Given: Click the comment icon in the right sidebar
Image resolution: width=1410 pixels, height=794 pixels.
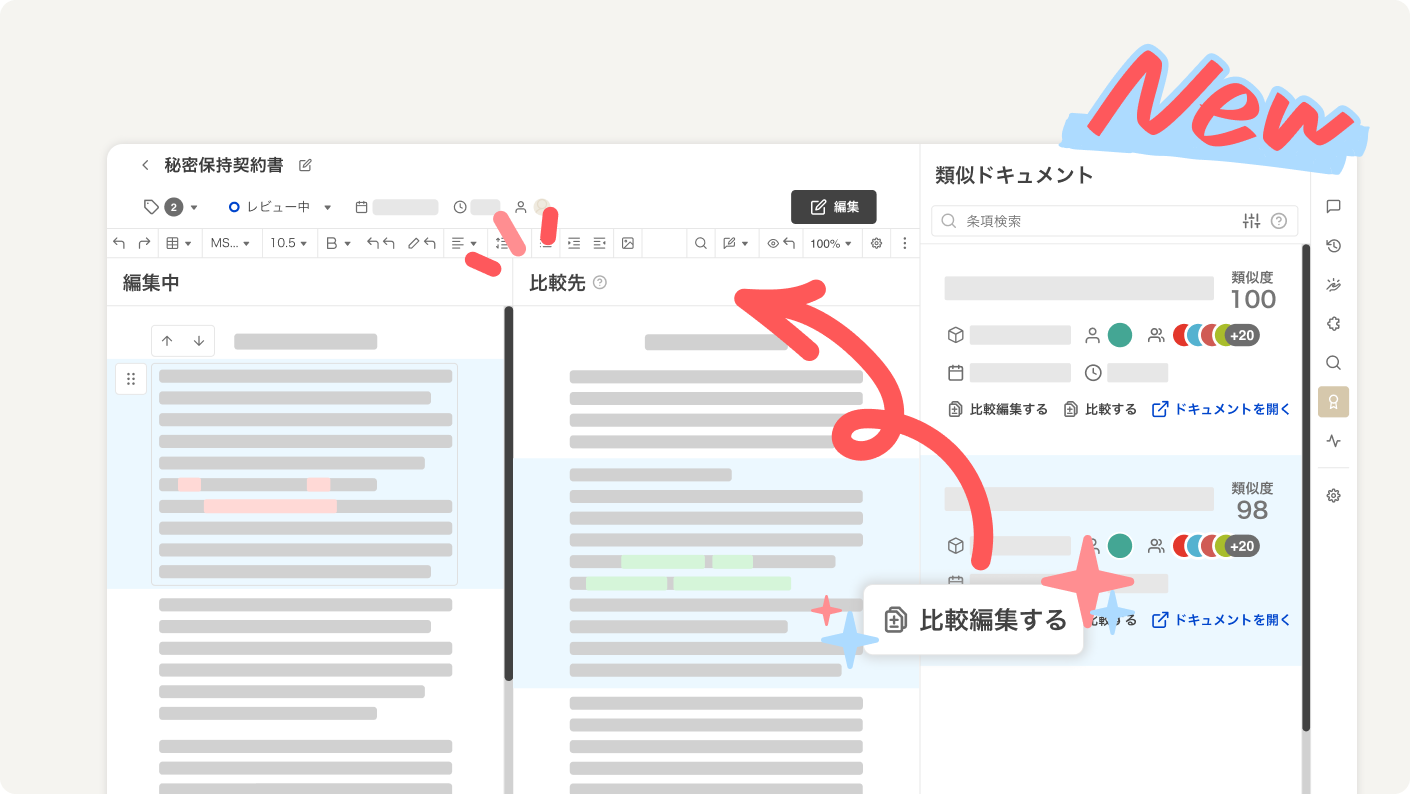Looking at the screenshot, I should point(1333,206).
